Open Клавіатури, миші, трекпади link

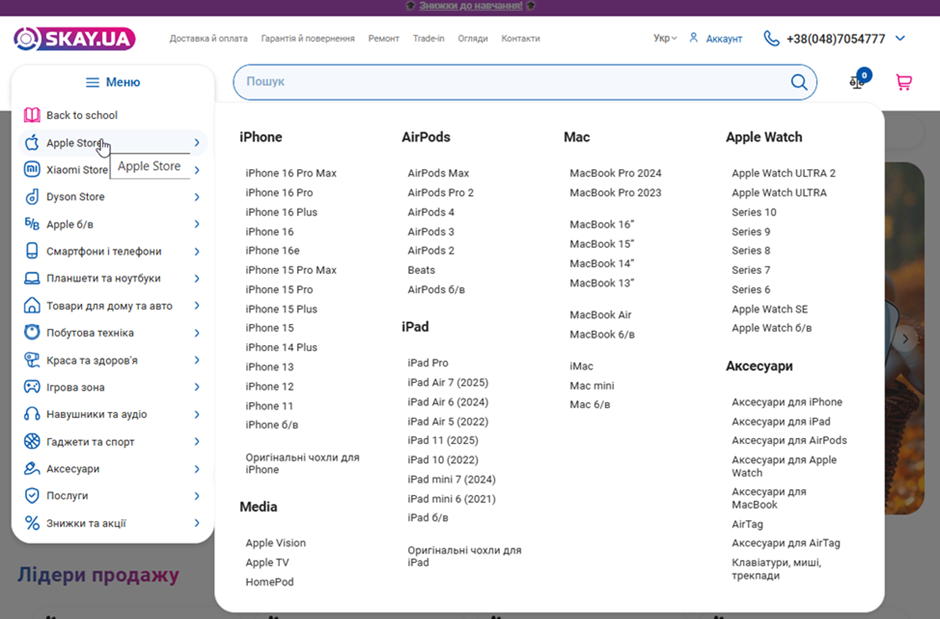tap(776, 569)
